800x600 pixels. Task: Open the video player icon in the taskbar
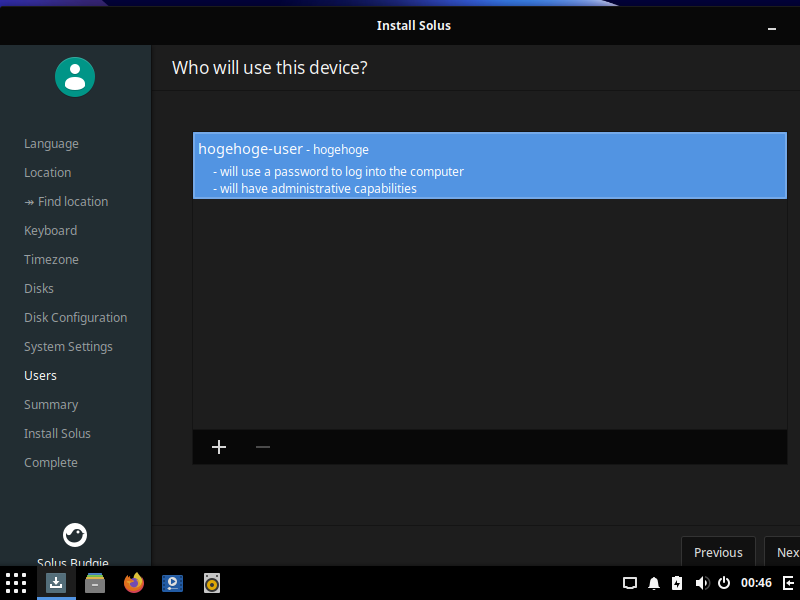[x=172, y=583]
